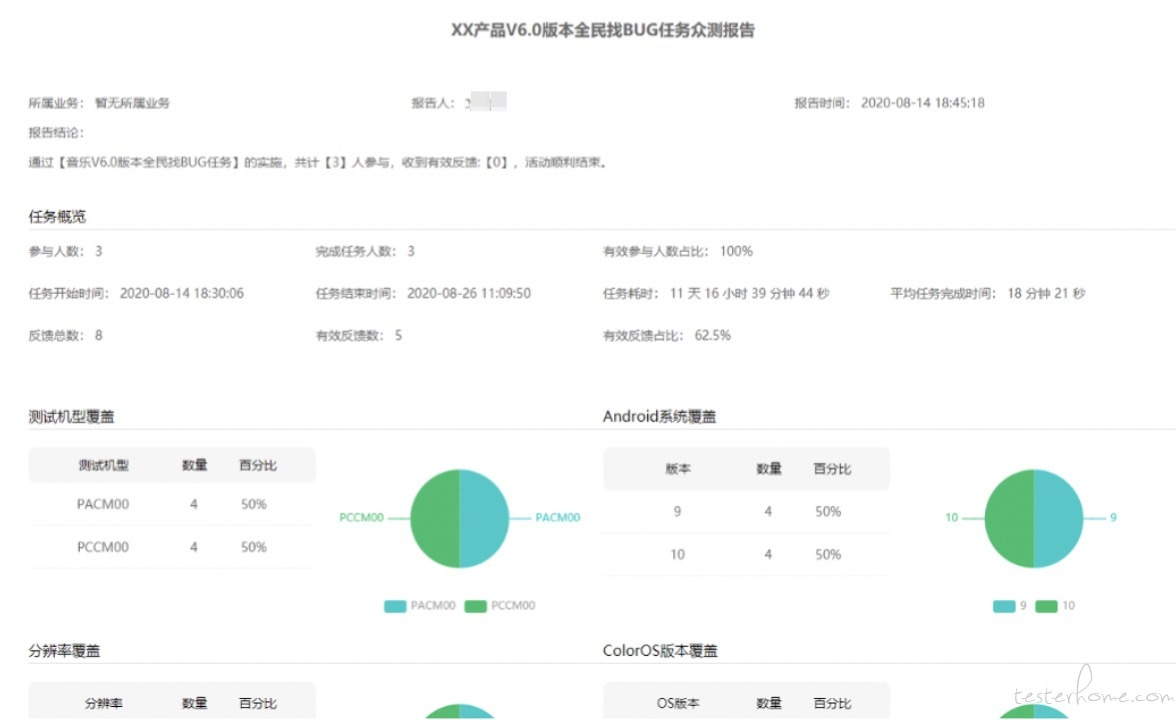1176x720 pixels.
Task: Click the 50% cell in the PCCM00 row
Action: coord(254,548)
